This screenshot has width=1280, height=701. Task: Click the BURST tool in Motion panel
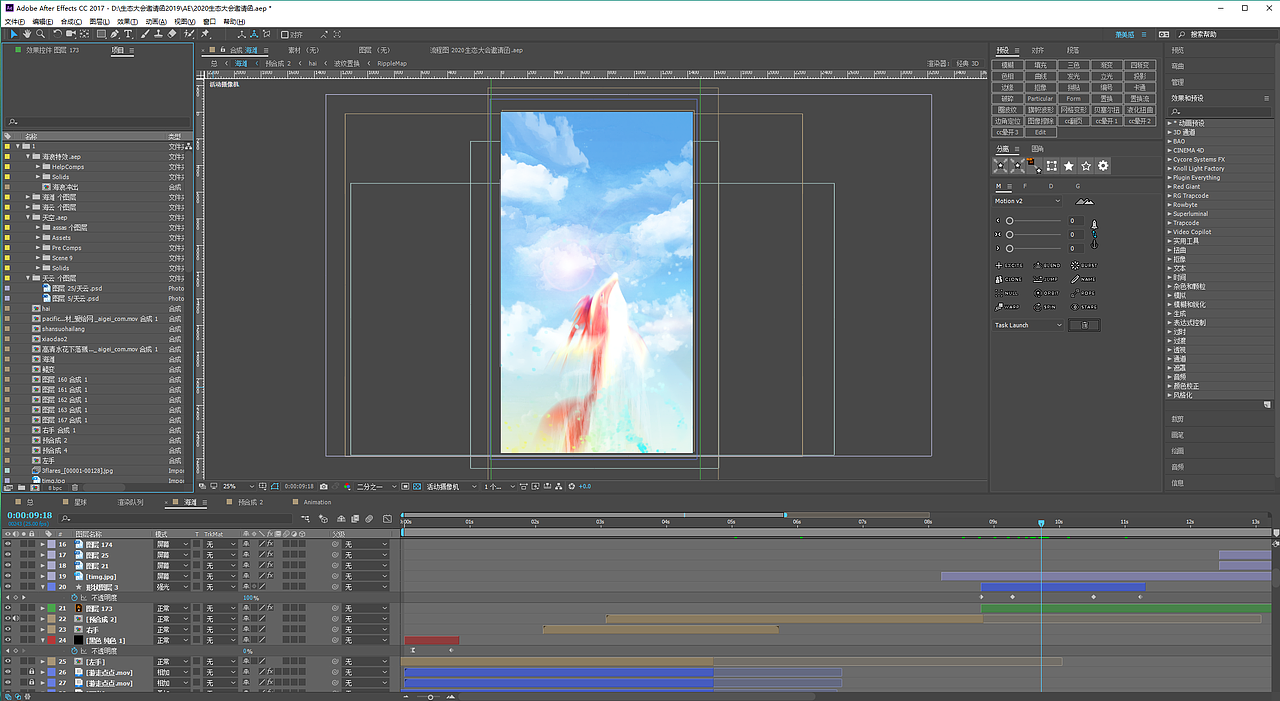[1084, 266]
